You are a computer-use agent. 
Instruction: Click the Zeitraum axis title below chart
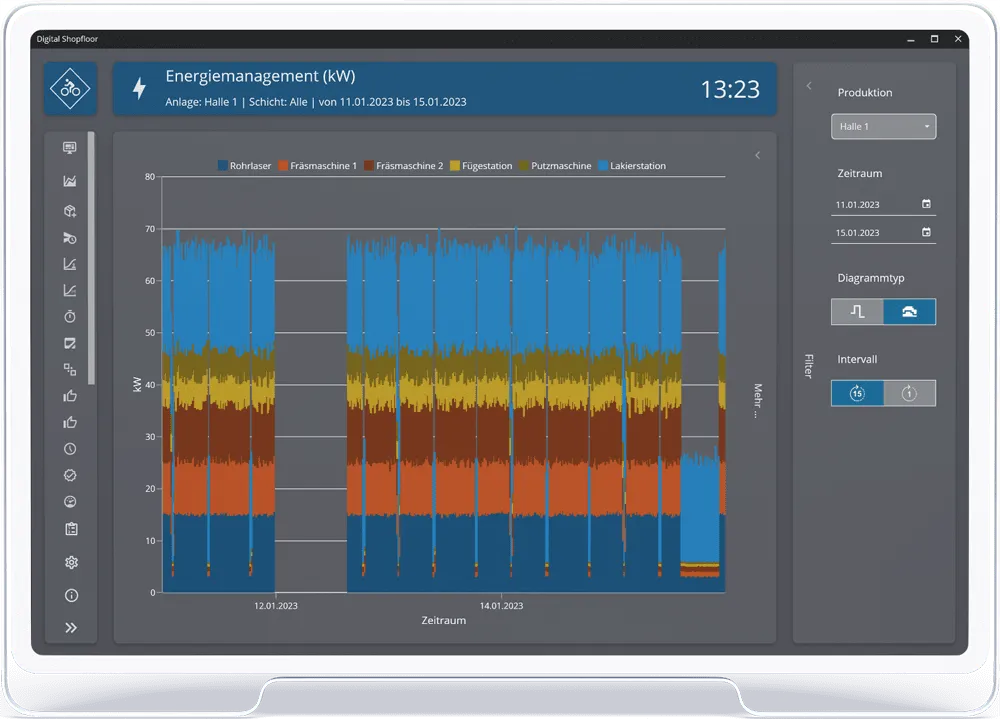click(444, 620)
